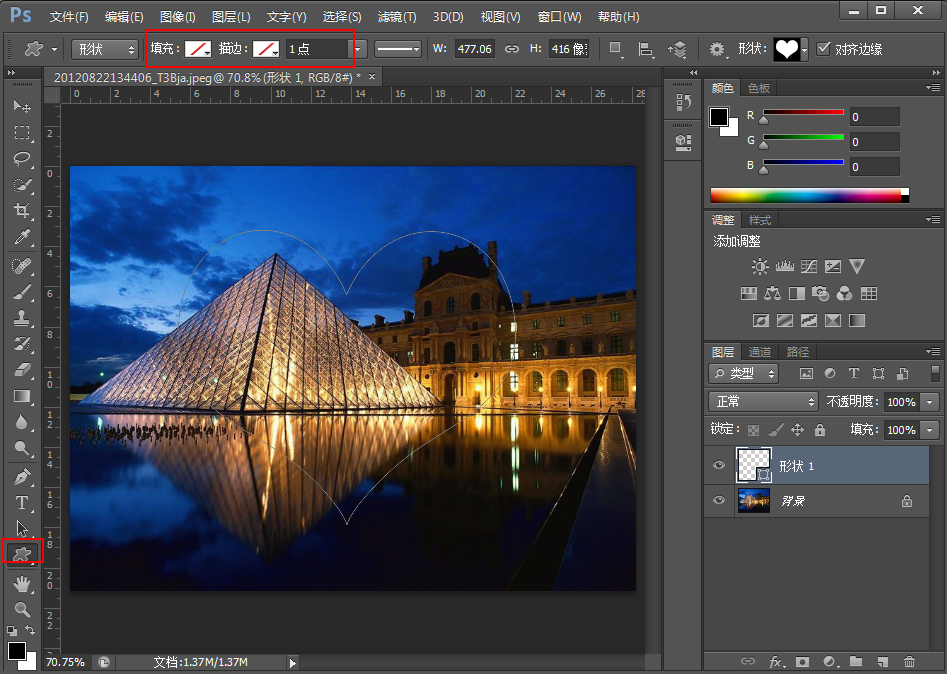947x674 pixels.
Task: Select the Crop tool
Action: 21,211
